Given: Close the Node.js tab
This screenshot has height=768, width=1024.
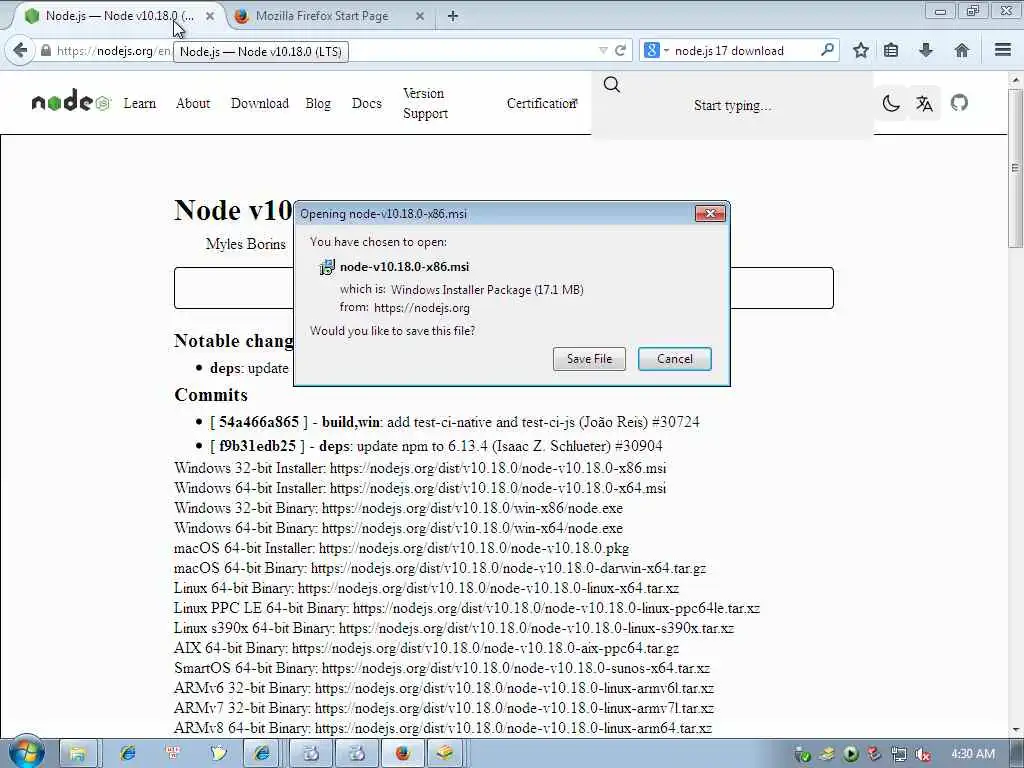Looking at the screenshot, I should click(x=210, y=16).
